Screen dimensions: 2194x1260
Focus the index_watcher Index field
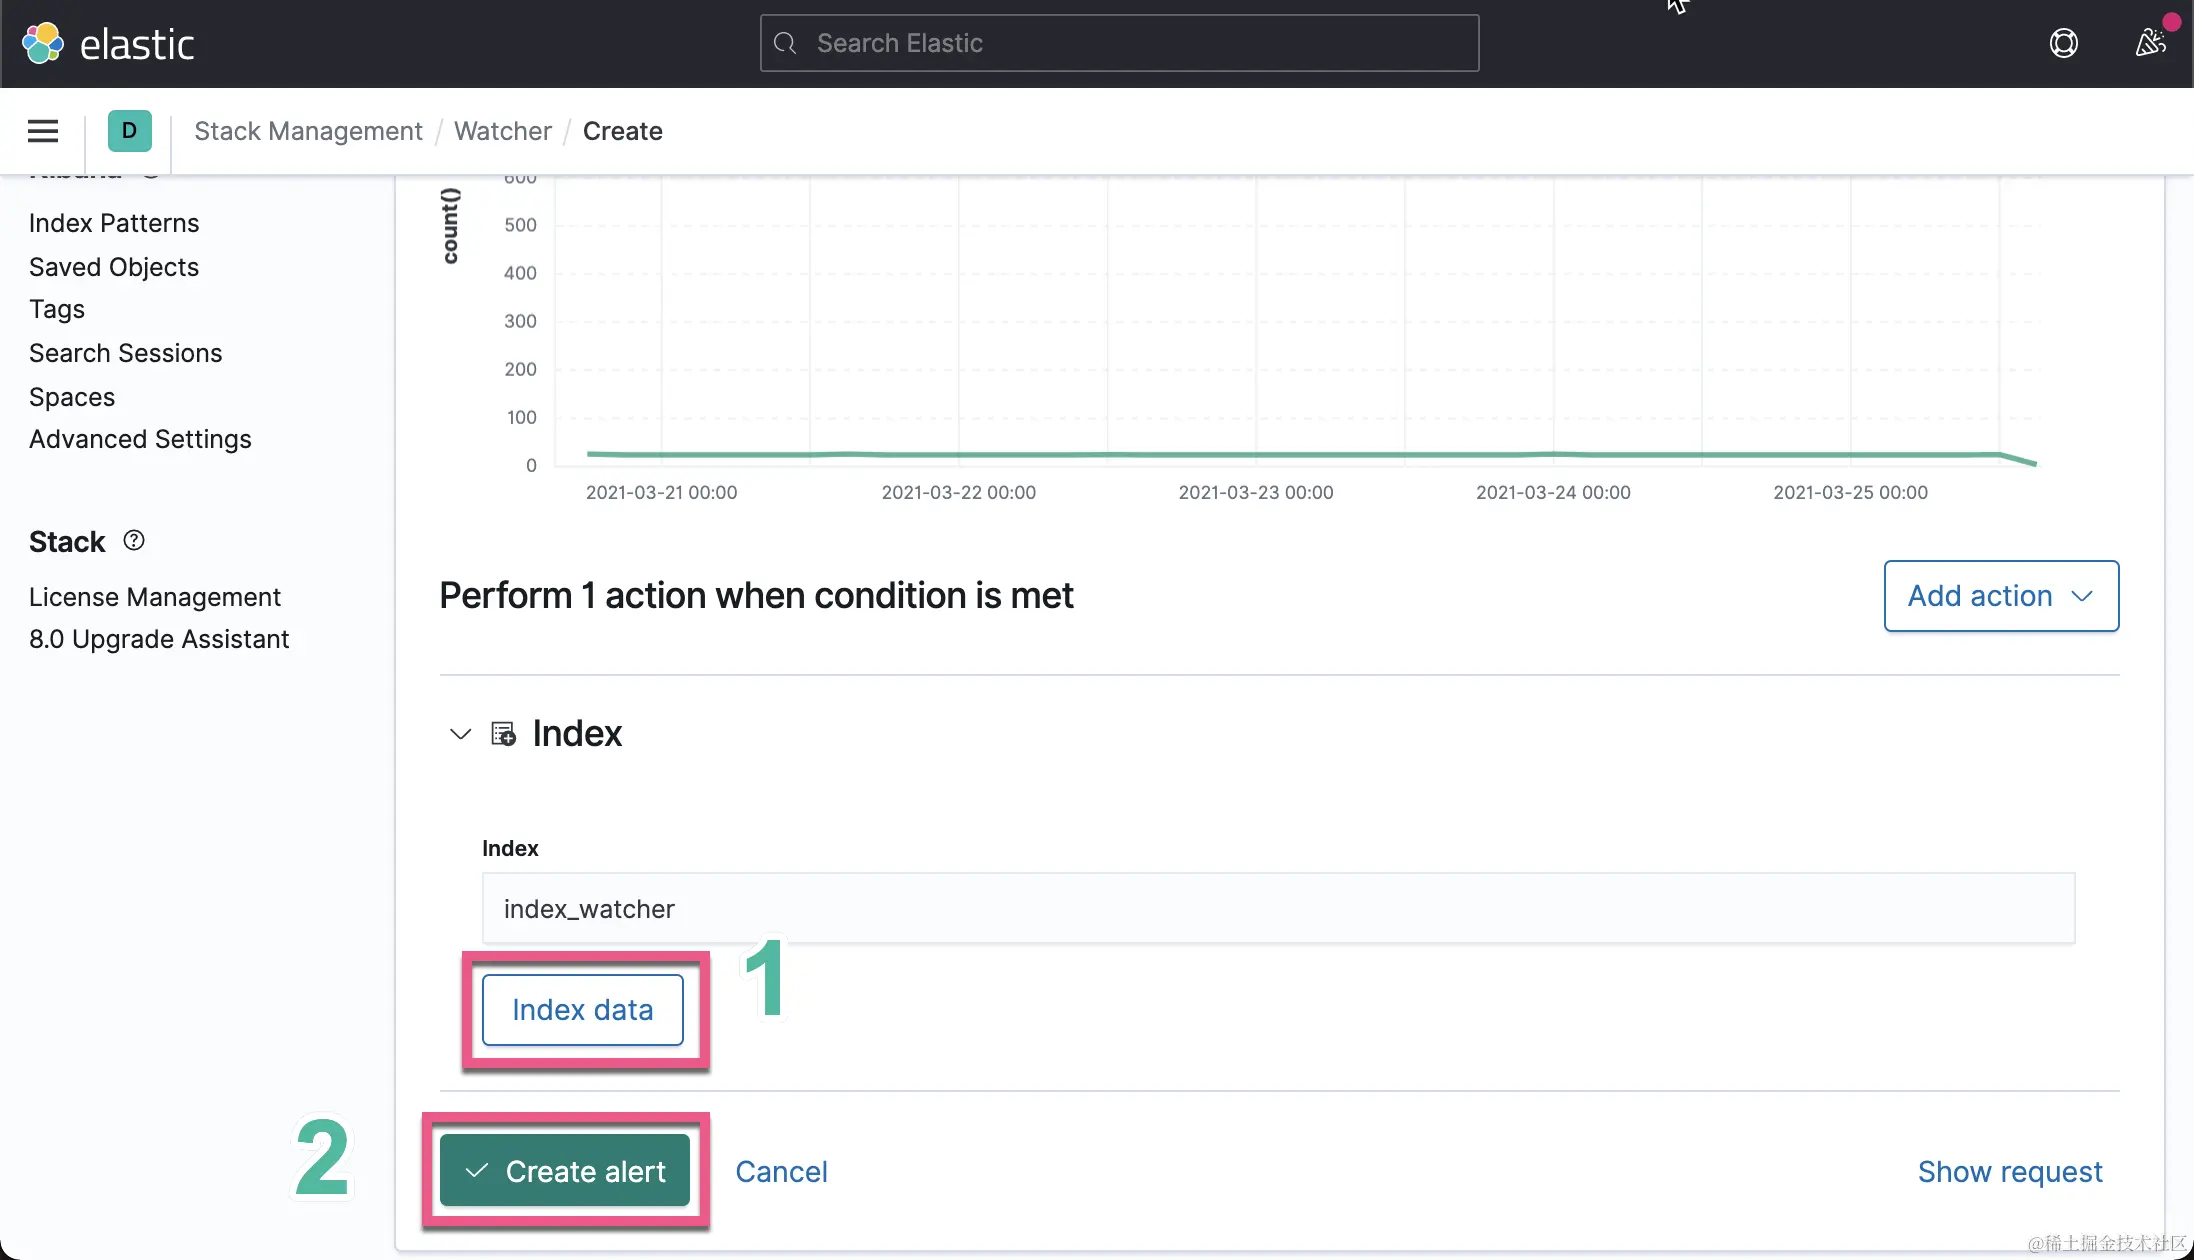[x=1278, y=908]
